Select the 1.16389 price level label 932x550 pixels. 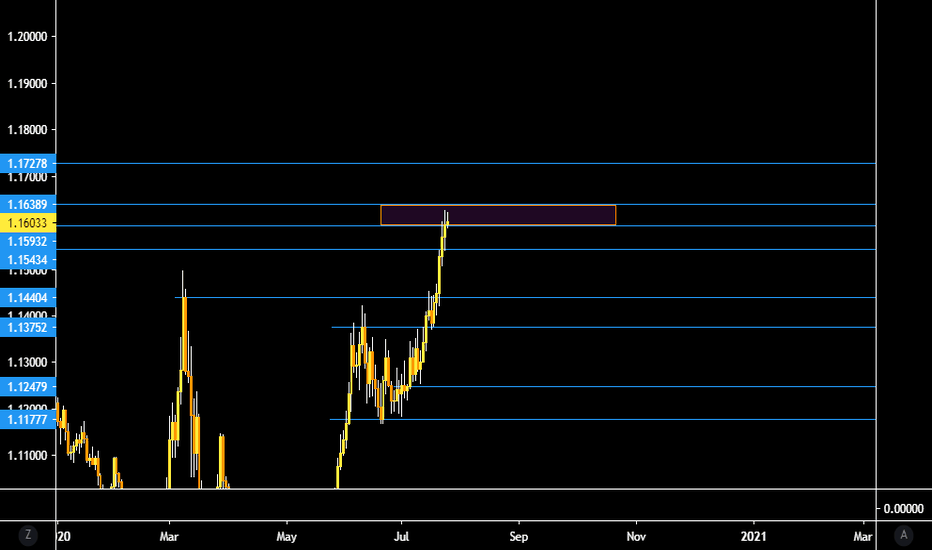pos(28,204)
